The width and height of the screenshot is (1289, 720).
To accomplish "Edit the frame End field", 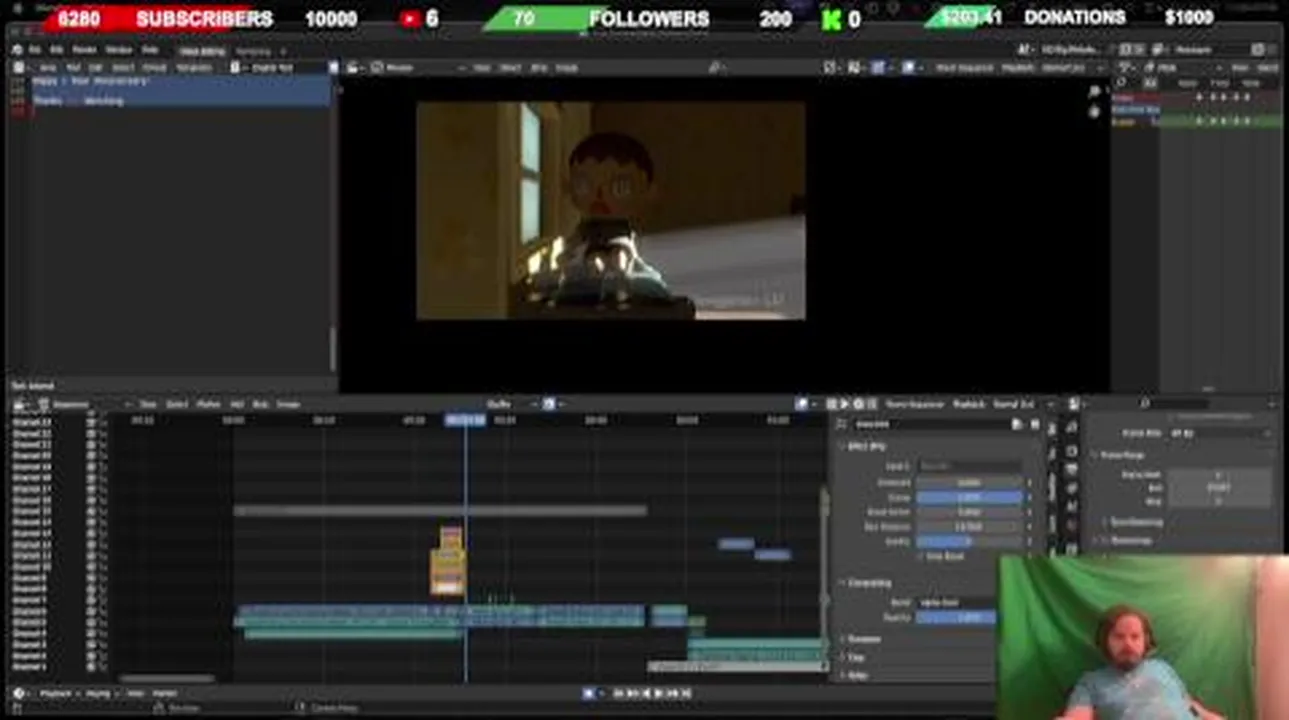I will pos(1219,488).
